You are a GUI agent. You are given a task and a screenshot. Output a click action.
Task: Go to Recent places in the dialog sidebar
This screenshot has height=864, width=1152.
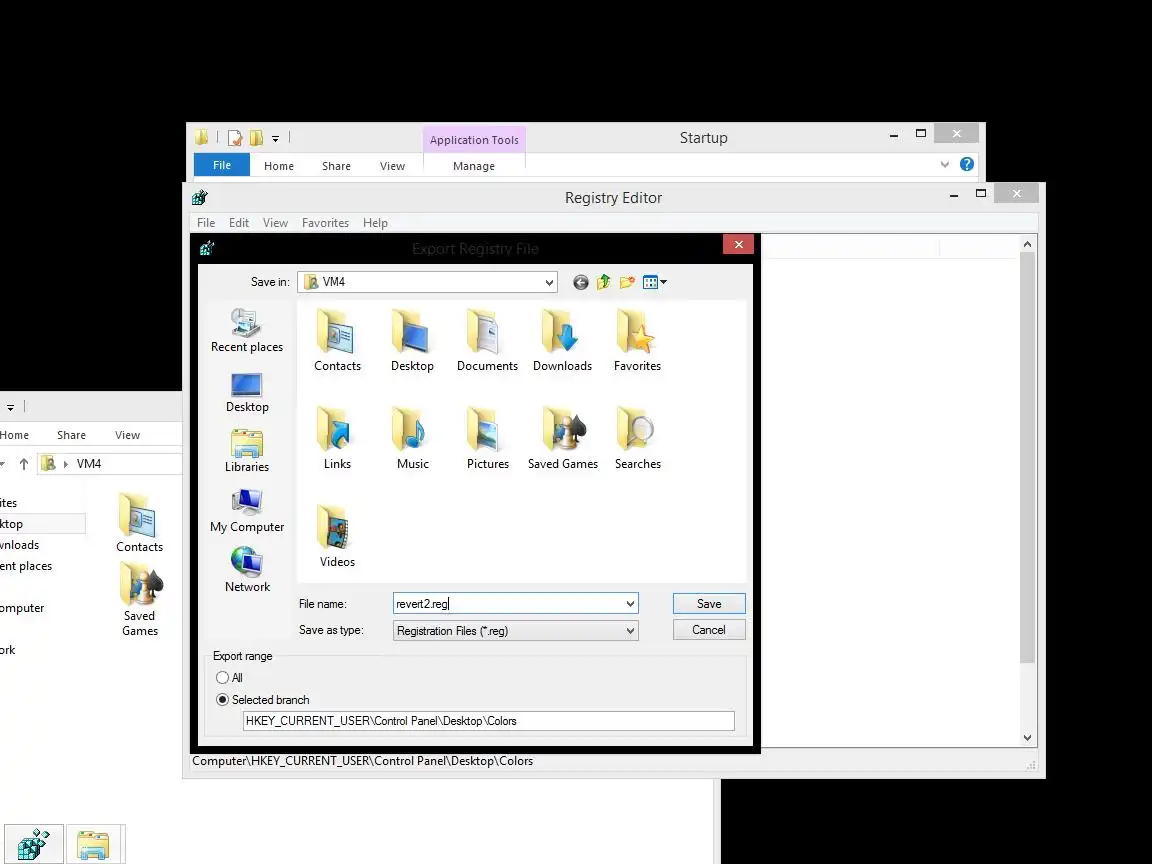[247, 331]
